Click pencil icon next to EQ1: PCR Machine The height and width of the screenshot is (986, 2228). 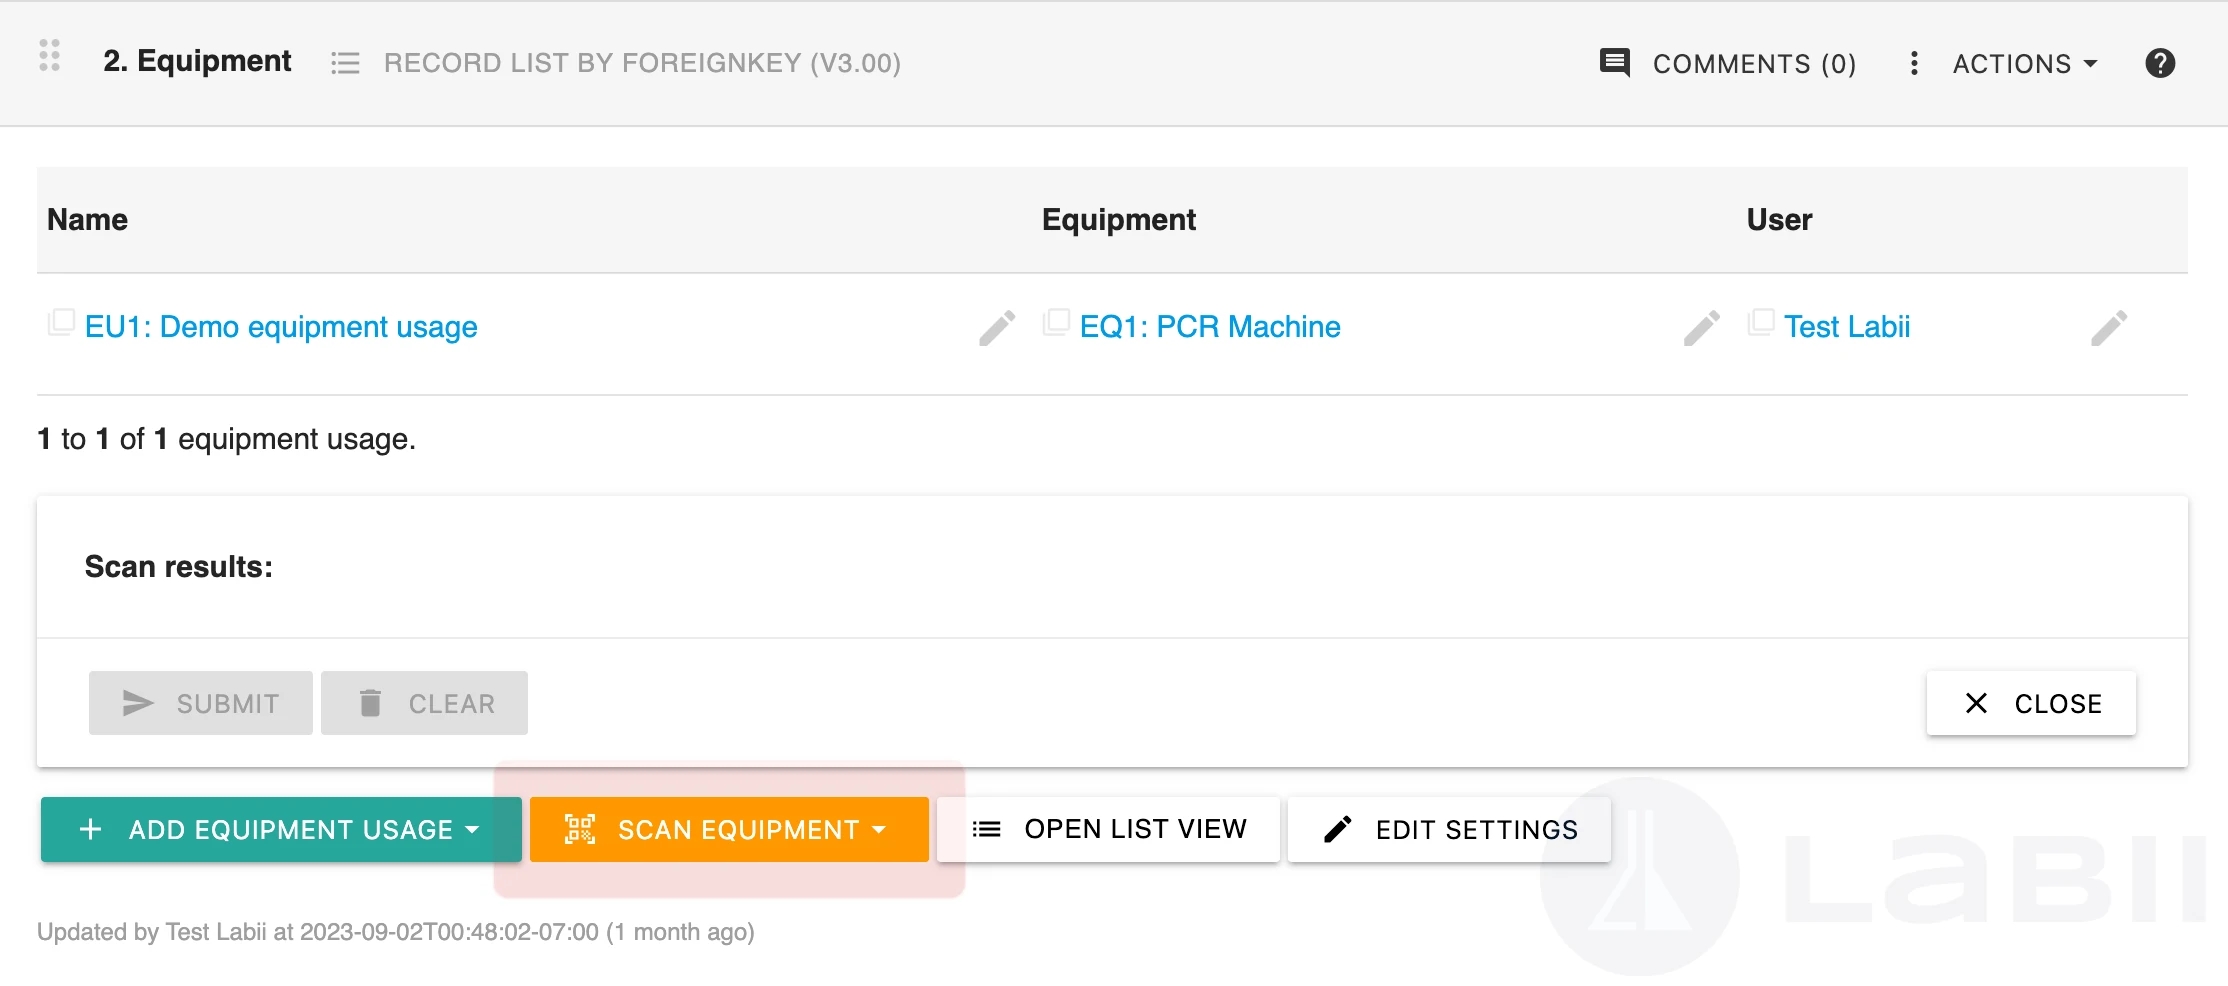pyautogui.click(x=1701, y=328)
